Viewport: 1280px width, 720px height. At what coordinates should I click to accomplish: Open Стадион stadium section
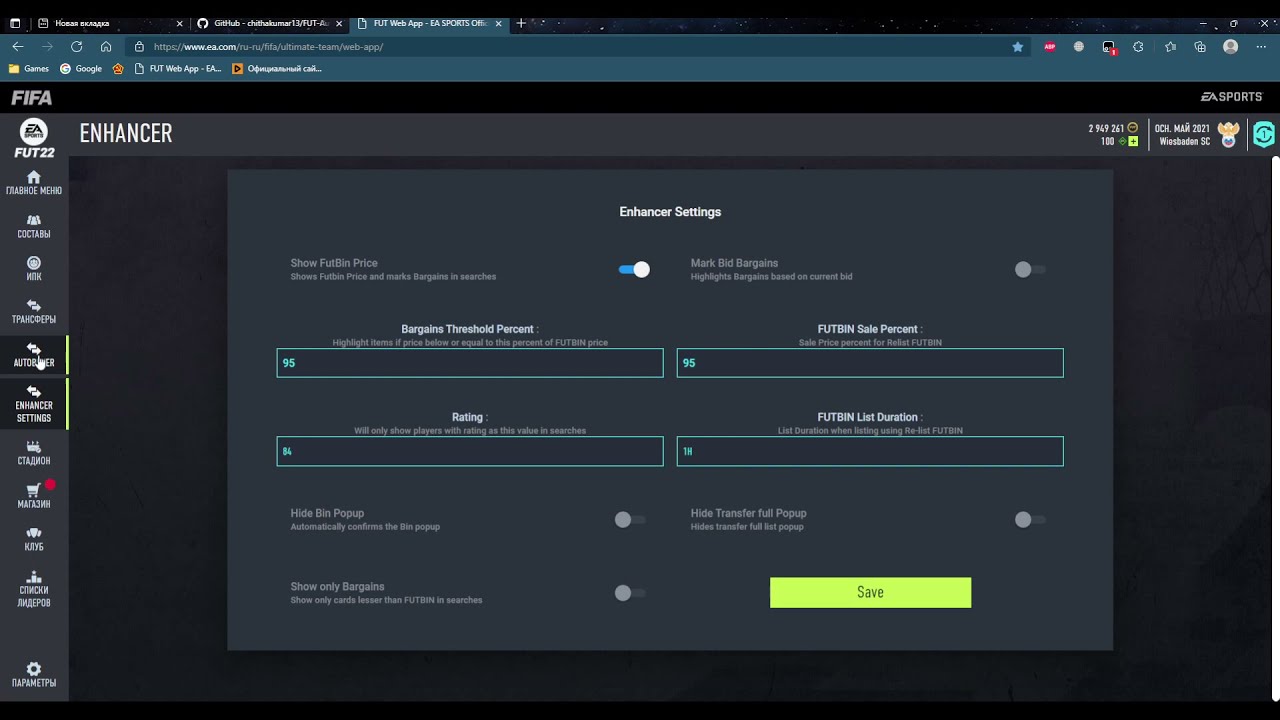click(x=34, y=453)
